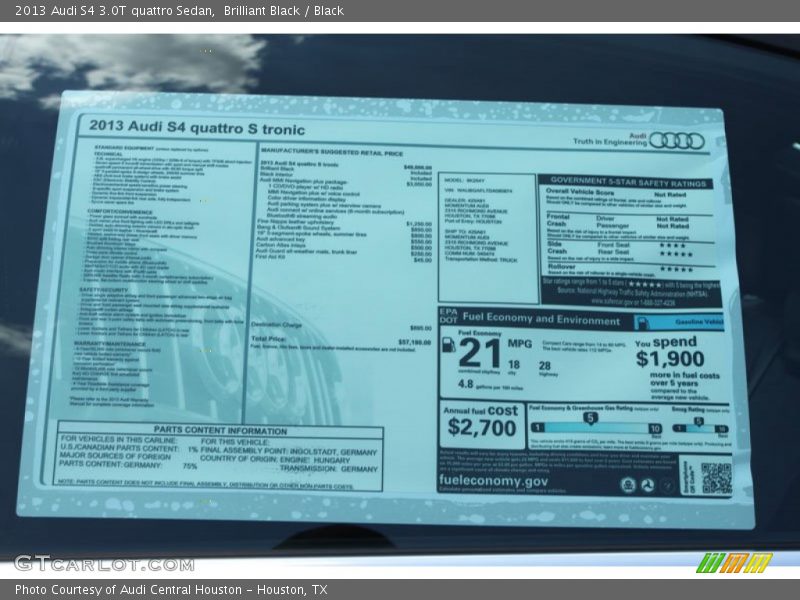Viewport: 800px width, 600px height.
Task: Click the 'Truth in Engineering' slogan
Action: coord(610,142)
